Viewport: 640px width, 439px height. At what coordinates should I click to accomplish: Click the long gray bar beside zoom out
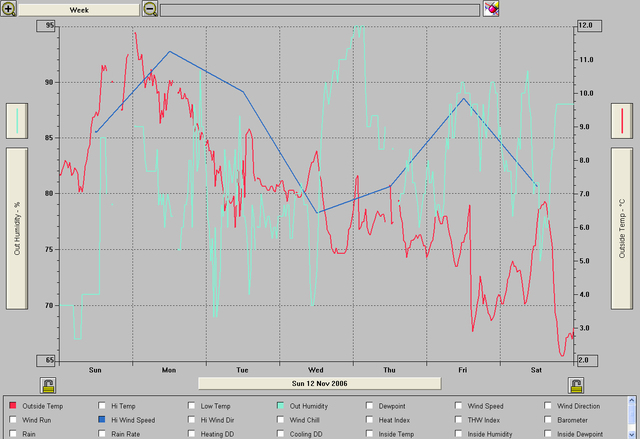(320, 8)
